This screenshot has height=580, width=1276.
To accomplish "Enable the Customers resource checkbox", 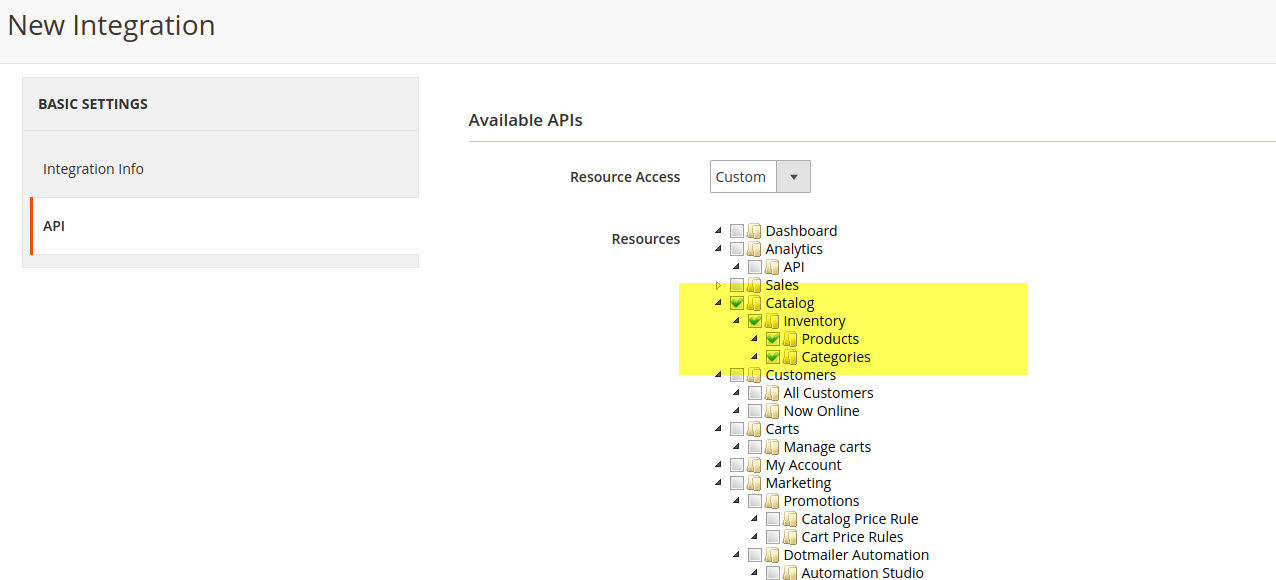I will [x=736, y=374].
